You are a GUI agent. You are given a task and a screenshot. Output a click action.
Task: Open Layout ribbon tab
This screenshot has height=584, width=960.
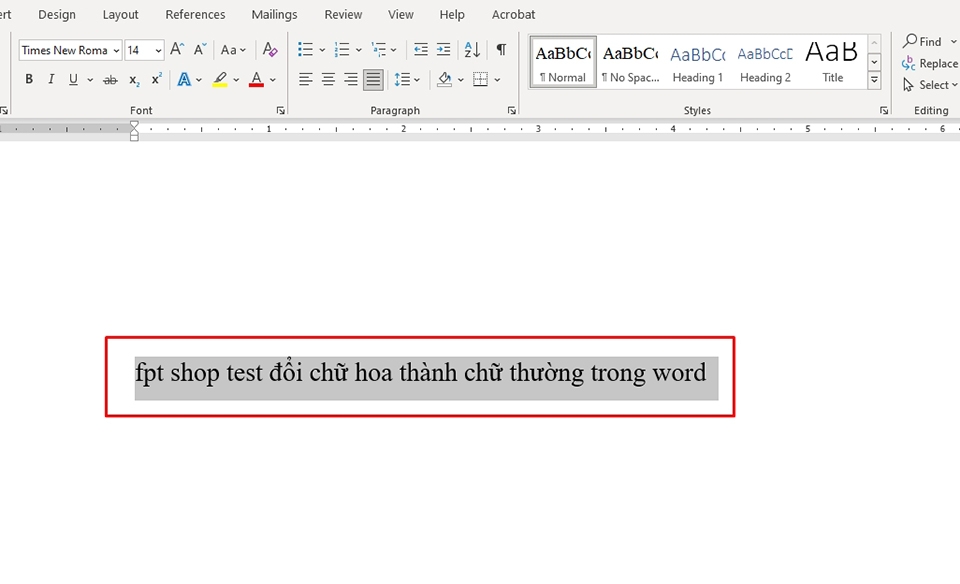pos(120,14)
